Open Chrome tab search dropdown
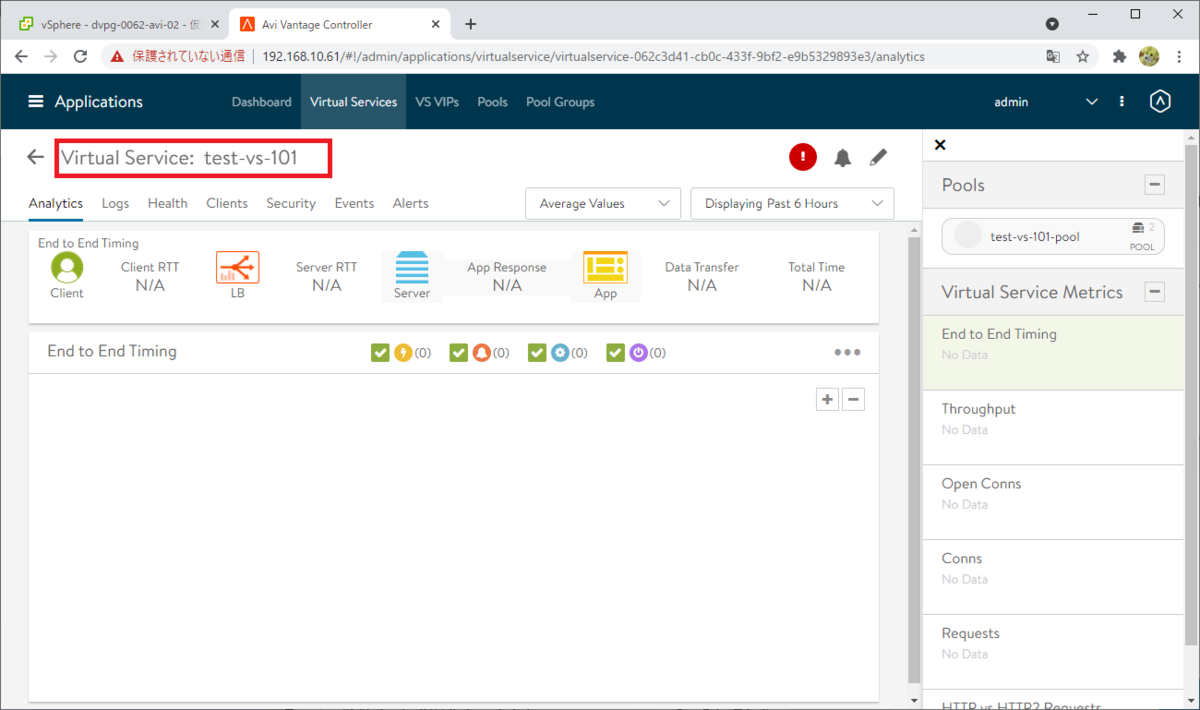Viewport: 1200px width, 710px height. click(x=1053, y=24)
